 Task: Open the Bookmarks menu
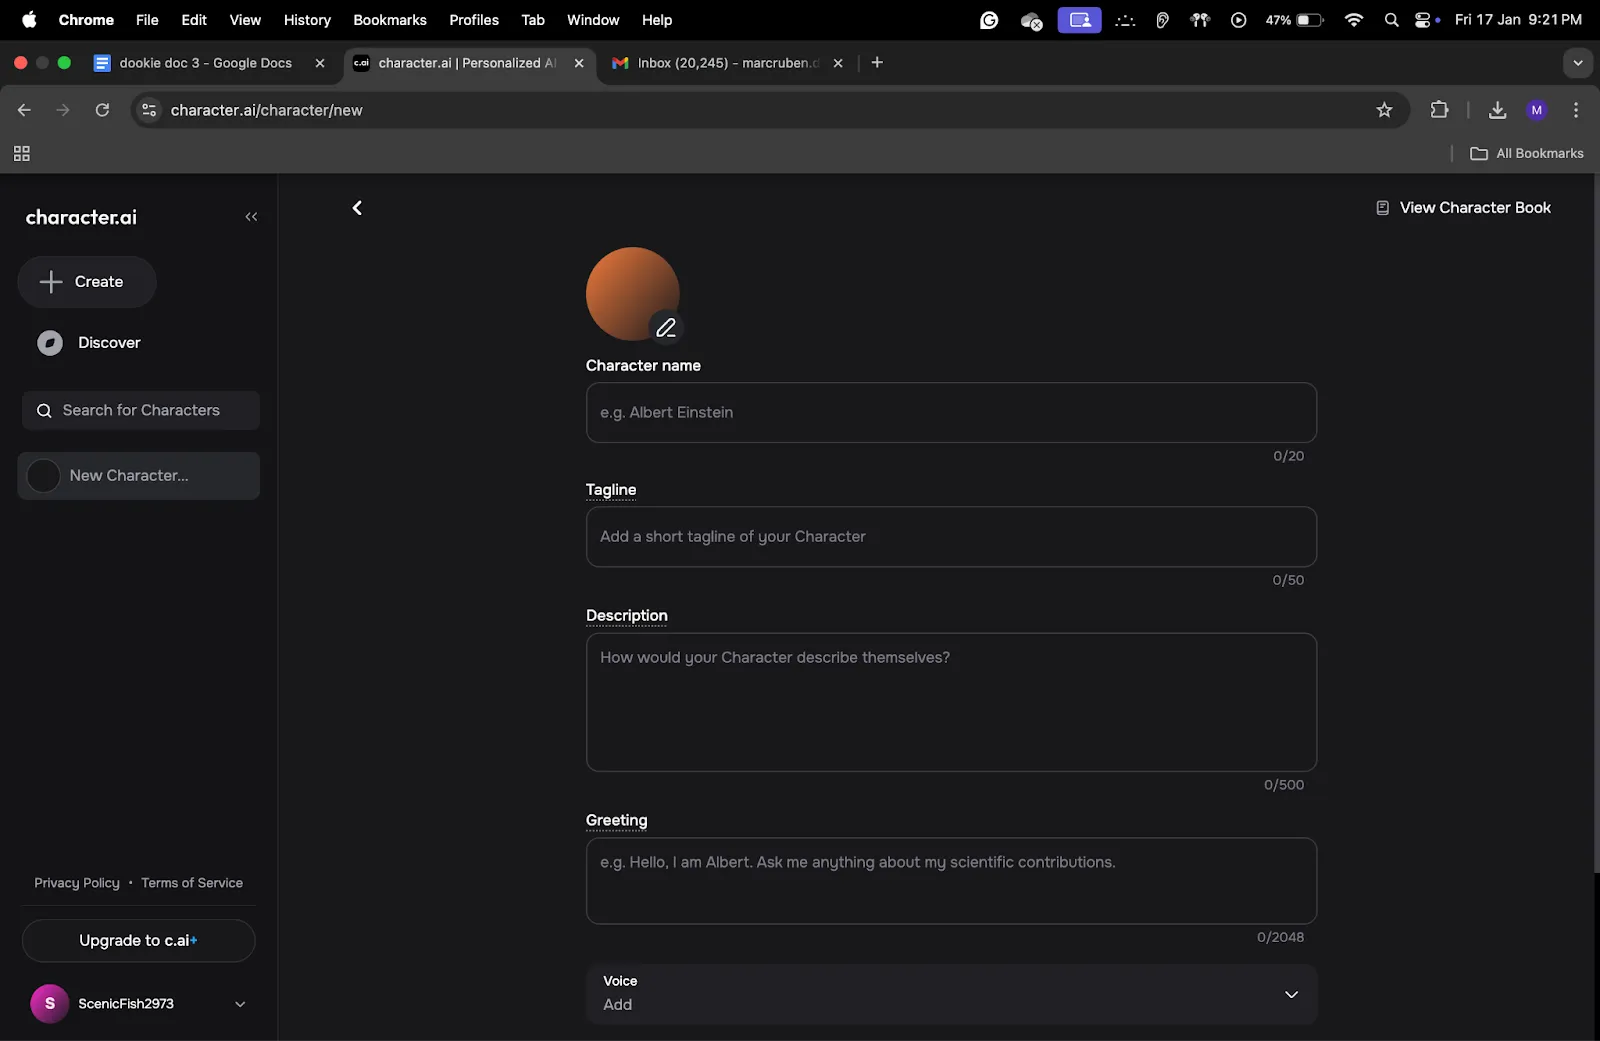[390, 20]
